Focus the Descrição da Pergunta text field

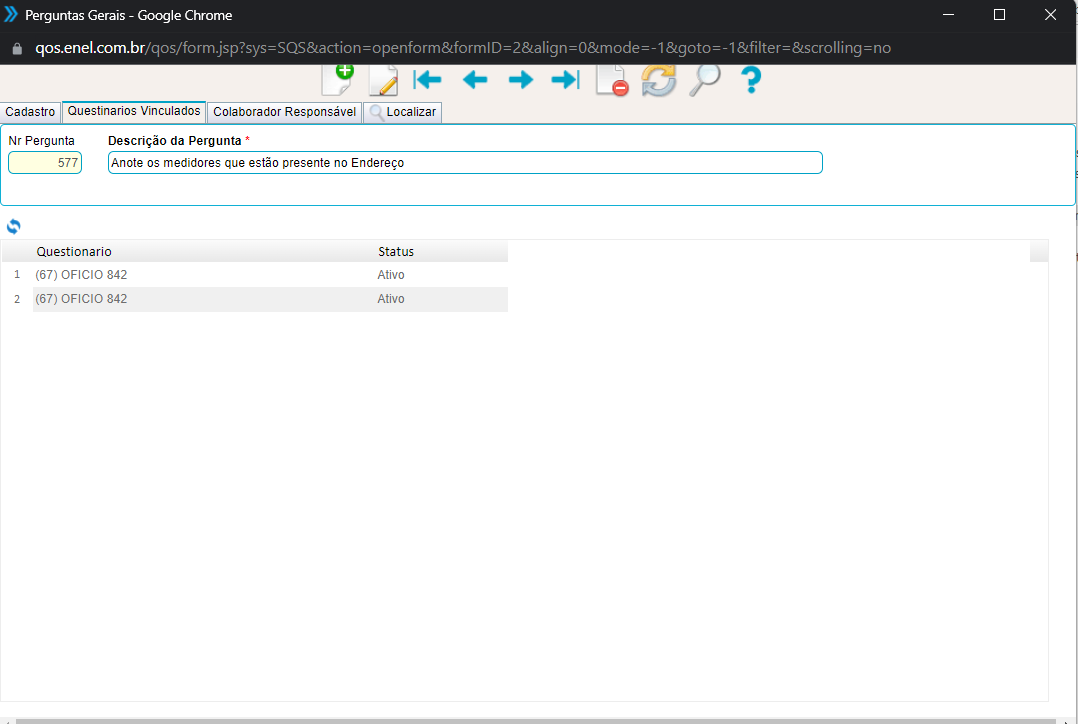click(465, 163)
